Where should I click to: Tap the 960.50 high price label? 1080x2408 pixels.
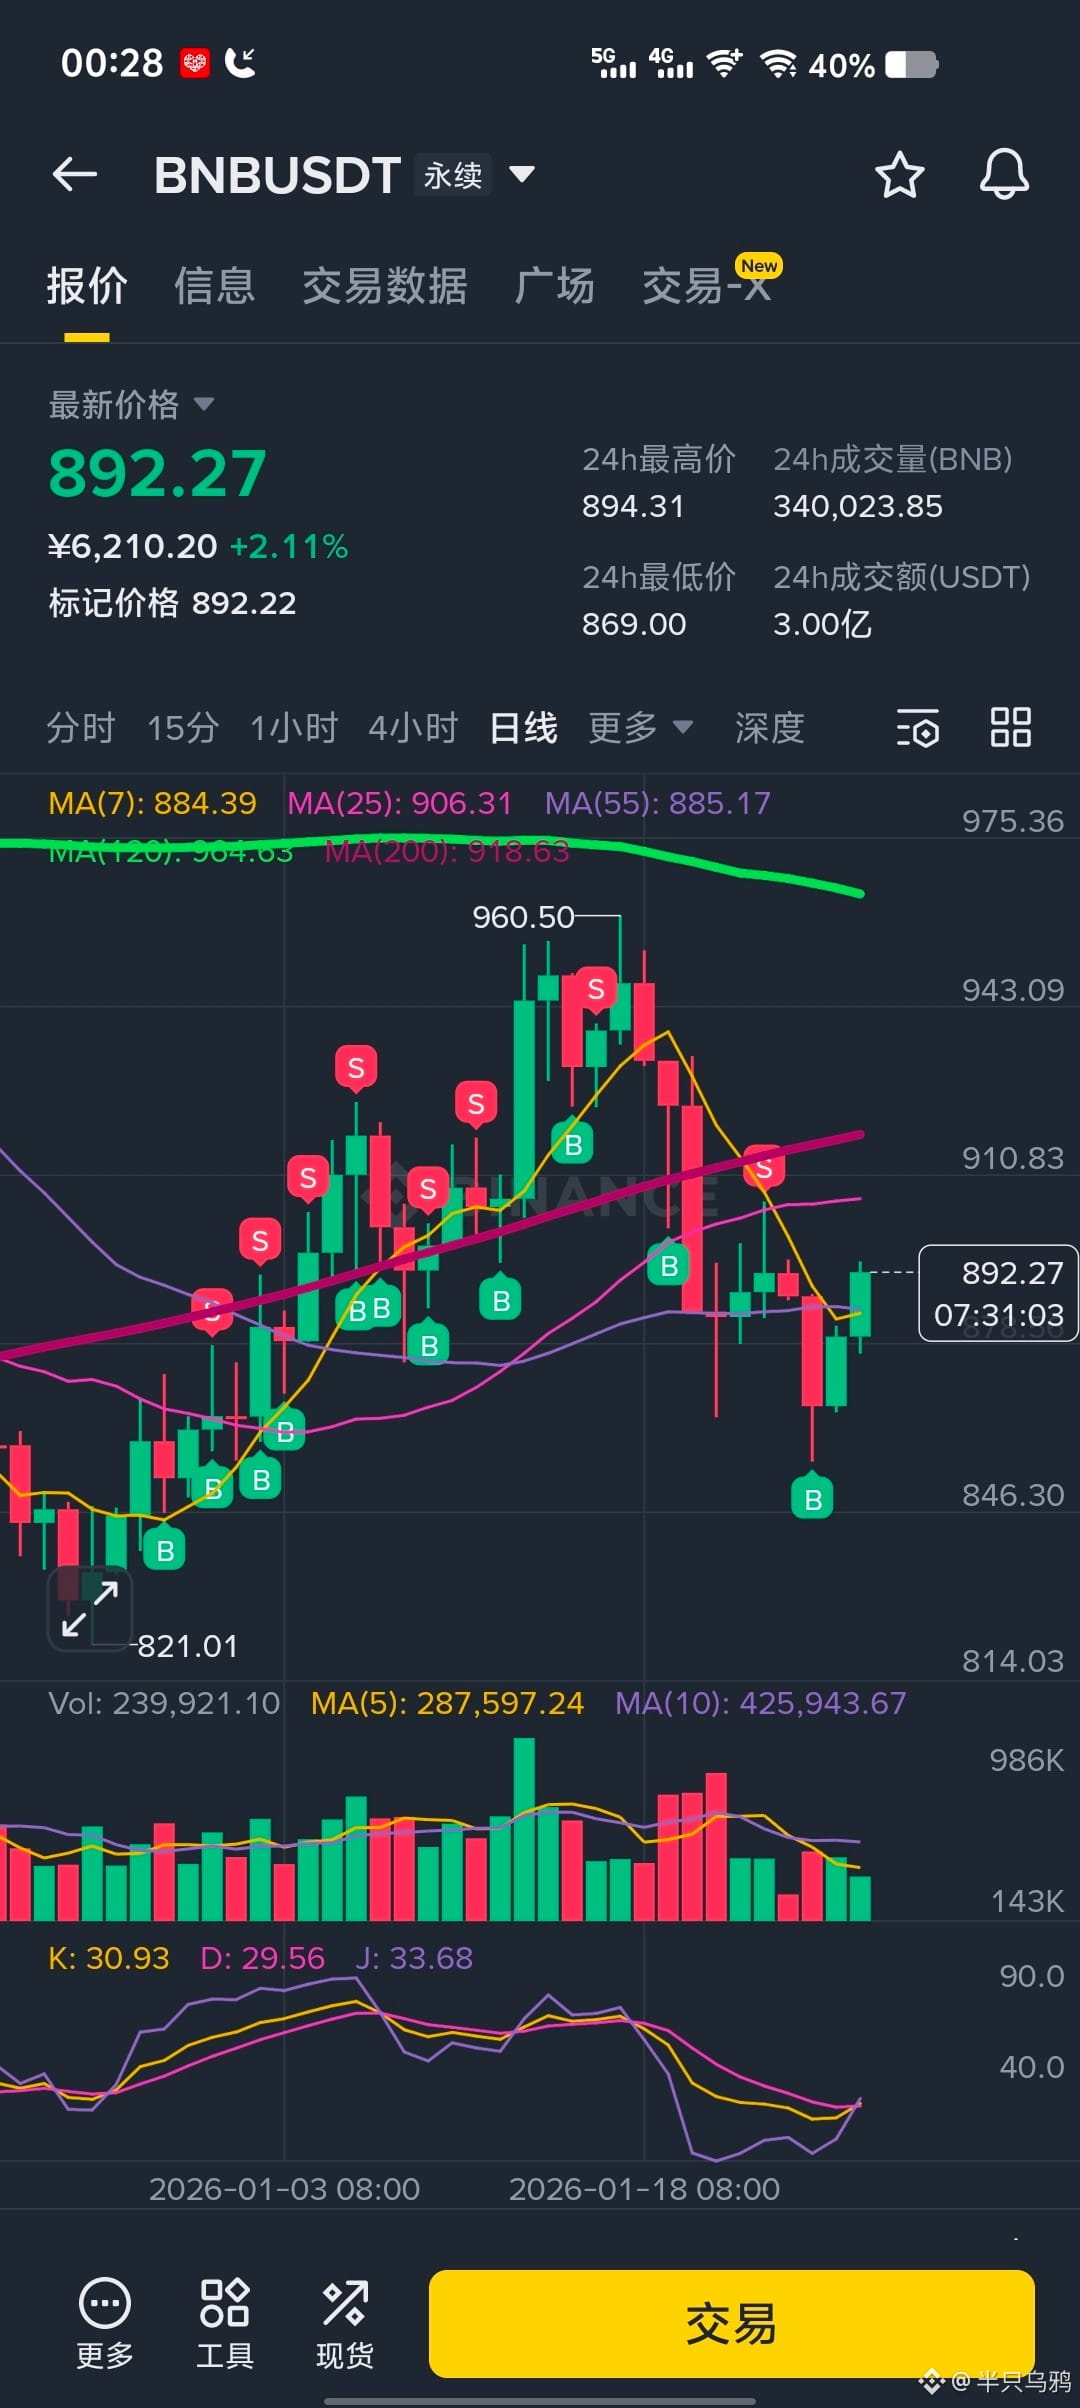(523, 917)
